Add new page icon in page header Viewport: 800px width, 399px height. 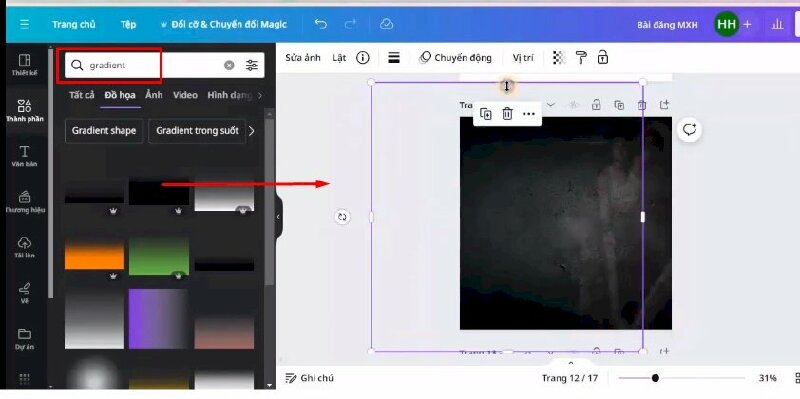click(x=664, y=105)
